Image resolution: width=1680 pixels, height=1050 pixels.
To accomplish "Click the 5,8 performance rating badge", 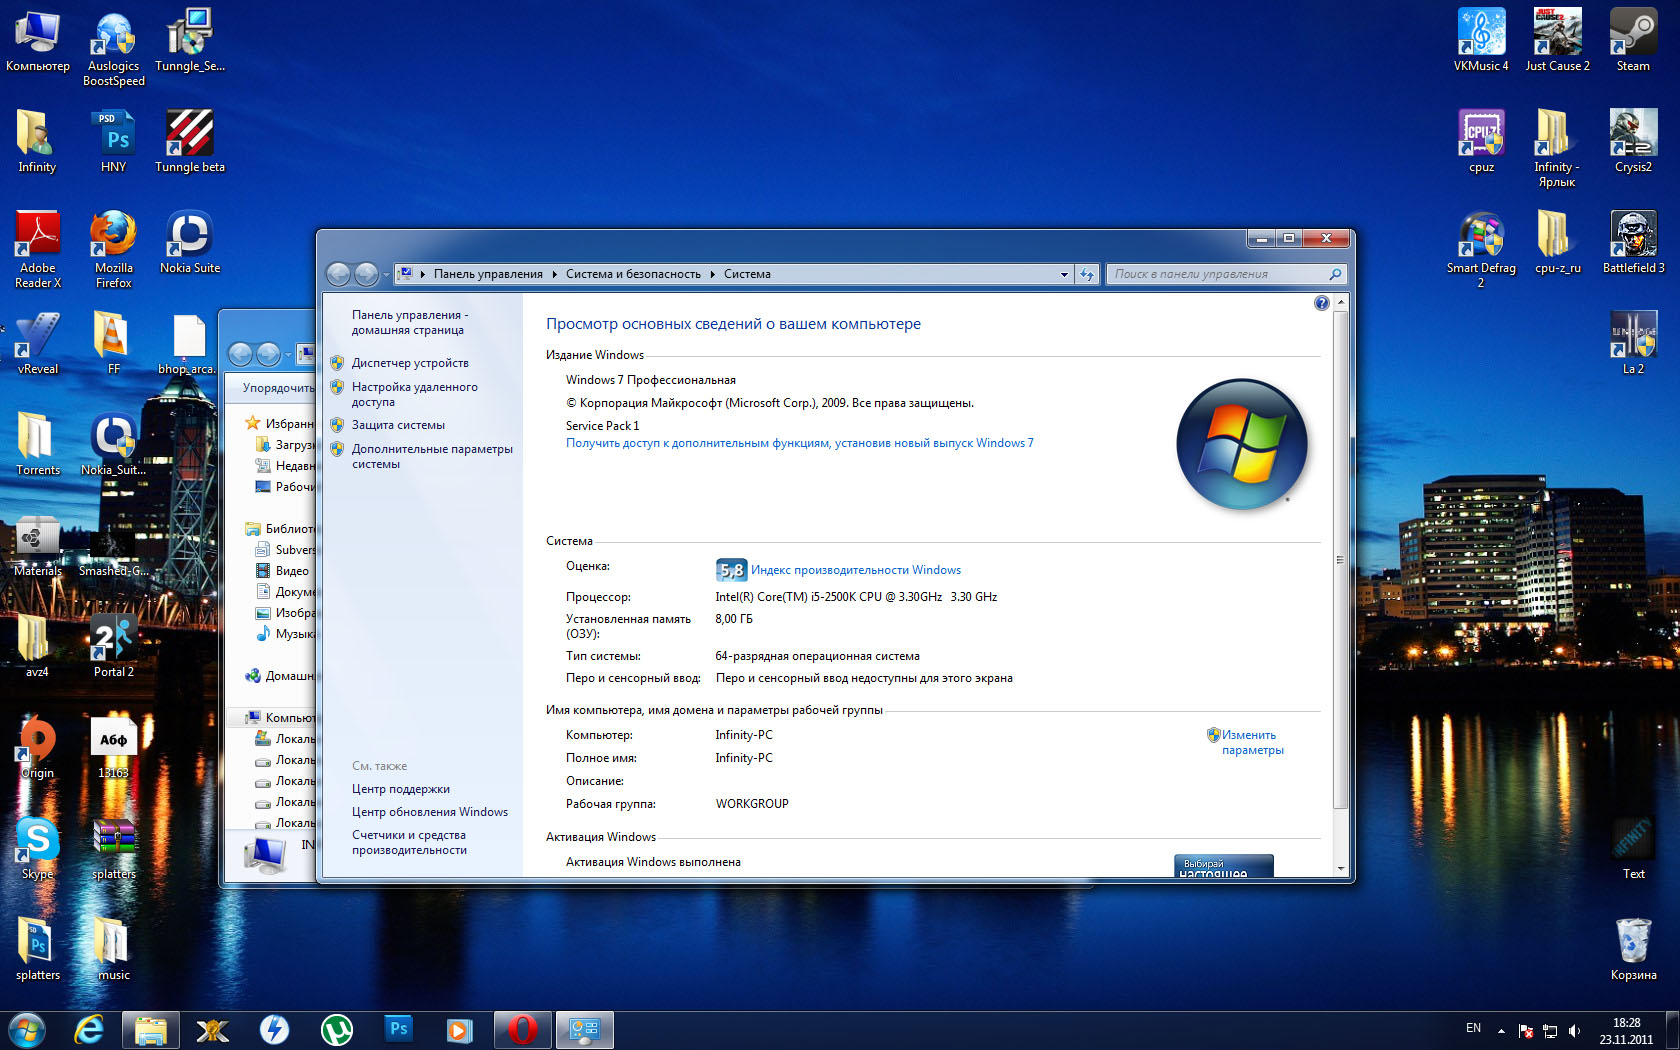I will click(x=731, y=570).
